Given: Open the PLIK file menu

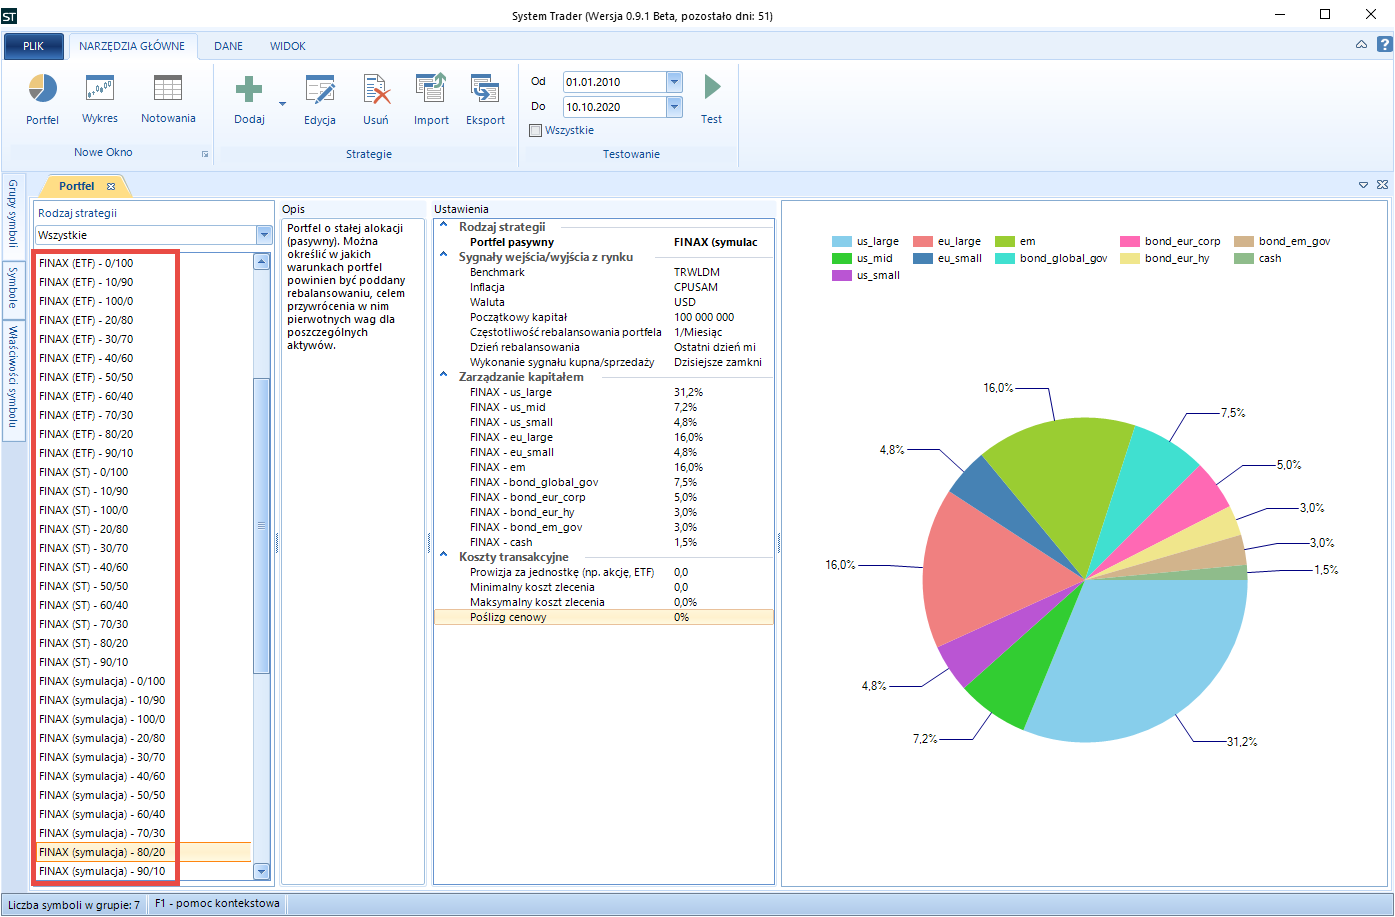Looking at the screenshot, I should 34,46.
